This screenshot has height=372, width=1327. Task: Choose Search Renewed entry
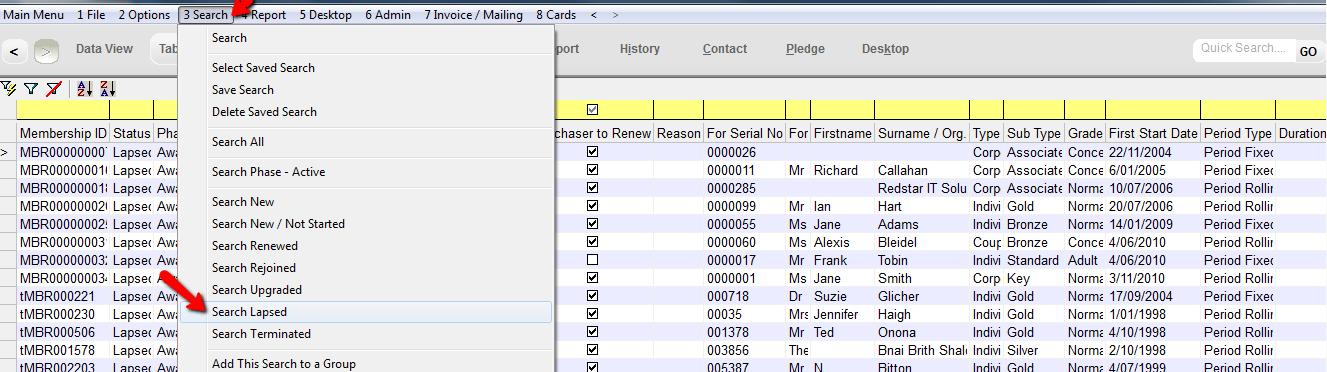tap(366, 246)
